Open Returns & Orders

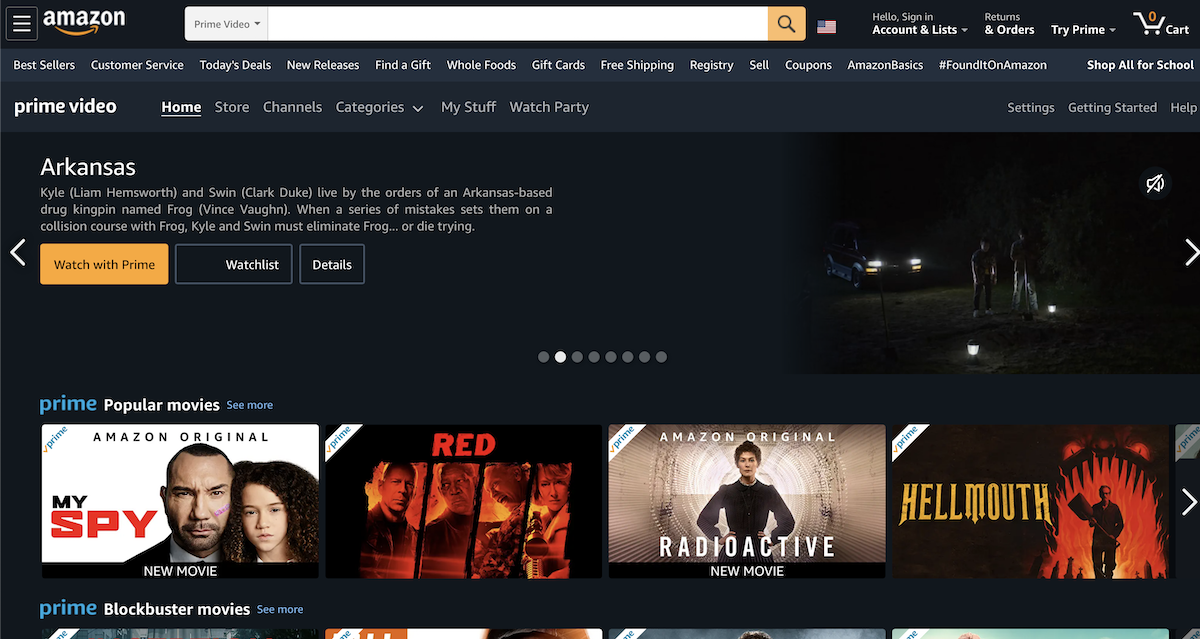pos(1009,24)
